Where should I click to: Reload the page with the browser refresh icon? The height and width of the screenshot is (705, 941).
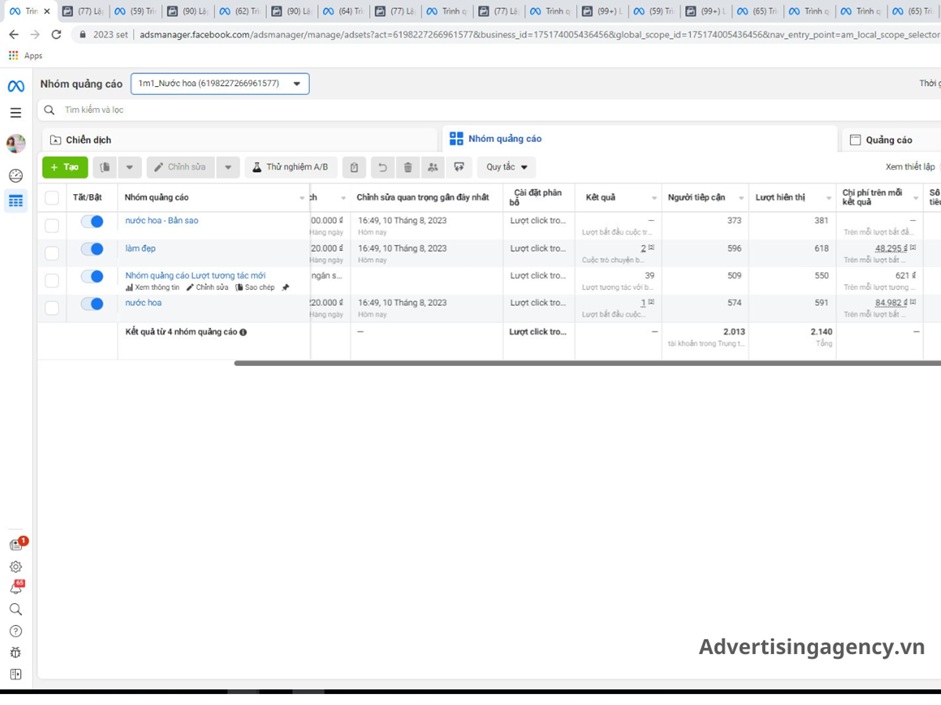point(56,35)
